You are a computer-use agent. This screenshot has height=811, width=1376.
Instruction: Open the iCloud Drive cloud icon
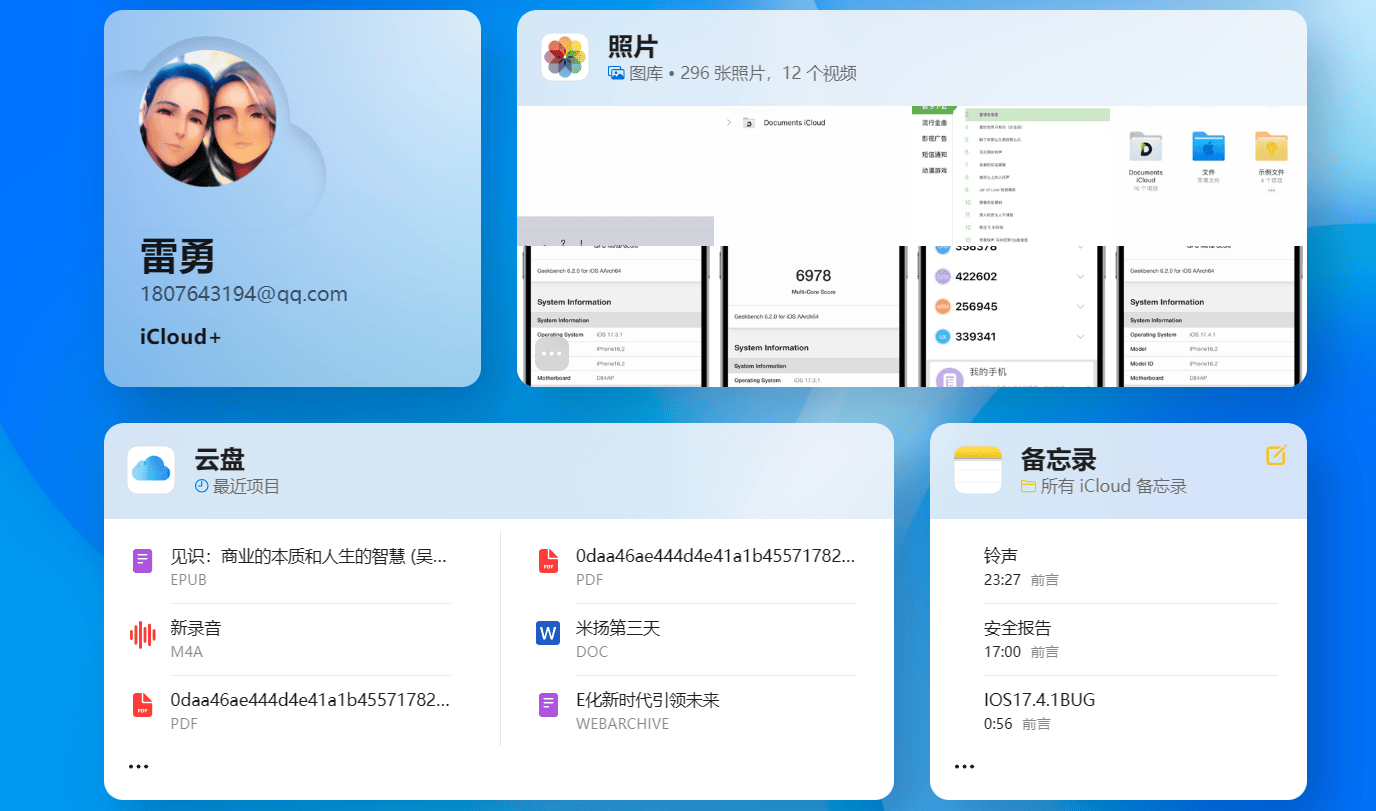pyautogui.click(x=151, y=470)
